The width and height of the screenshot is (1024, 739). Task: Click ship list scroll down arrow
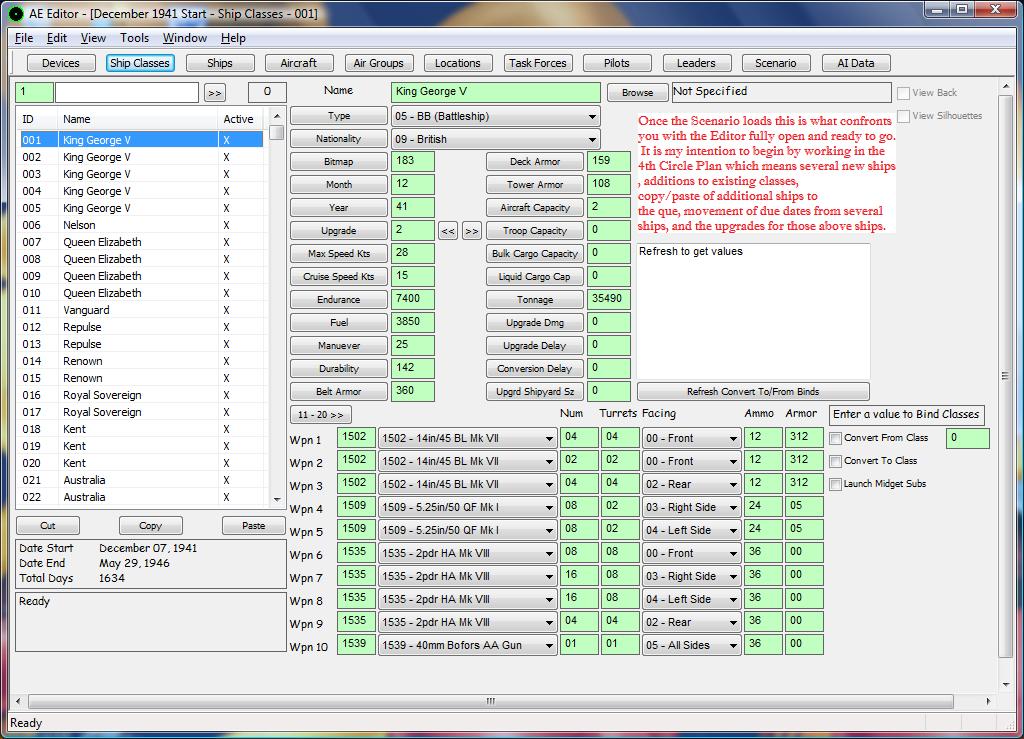(277, 499)
